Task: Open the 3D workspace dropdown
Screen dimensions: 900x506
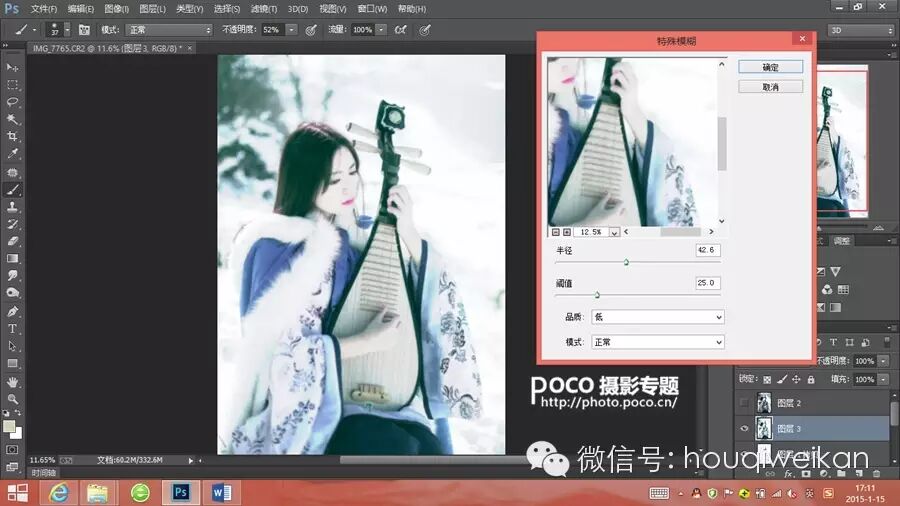Action: tap(861, 30)
